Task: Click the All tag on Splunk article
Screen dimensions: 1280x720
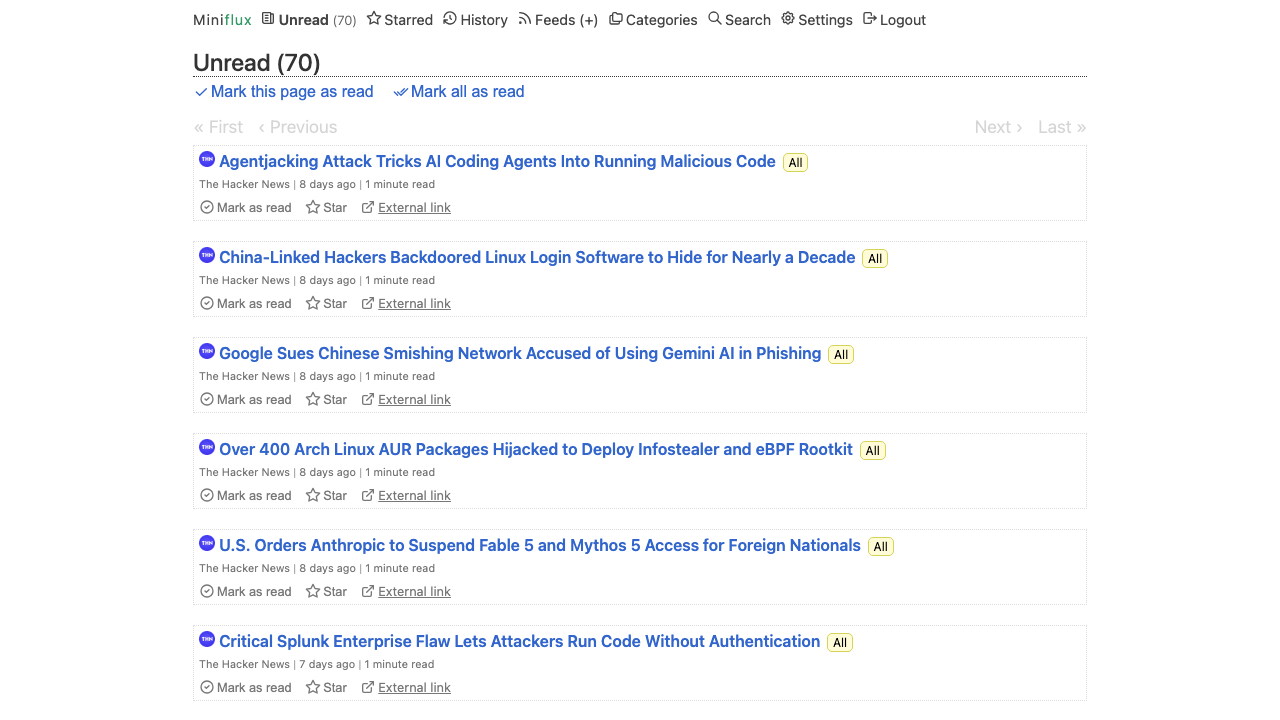Action: click(x=840, y=643)
